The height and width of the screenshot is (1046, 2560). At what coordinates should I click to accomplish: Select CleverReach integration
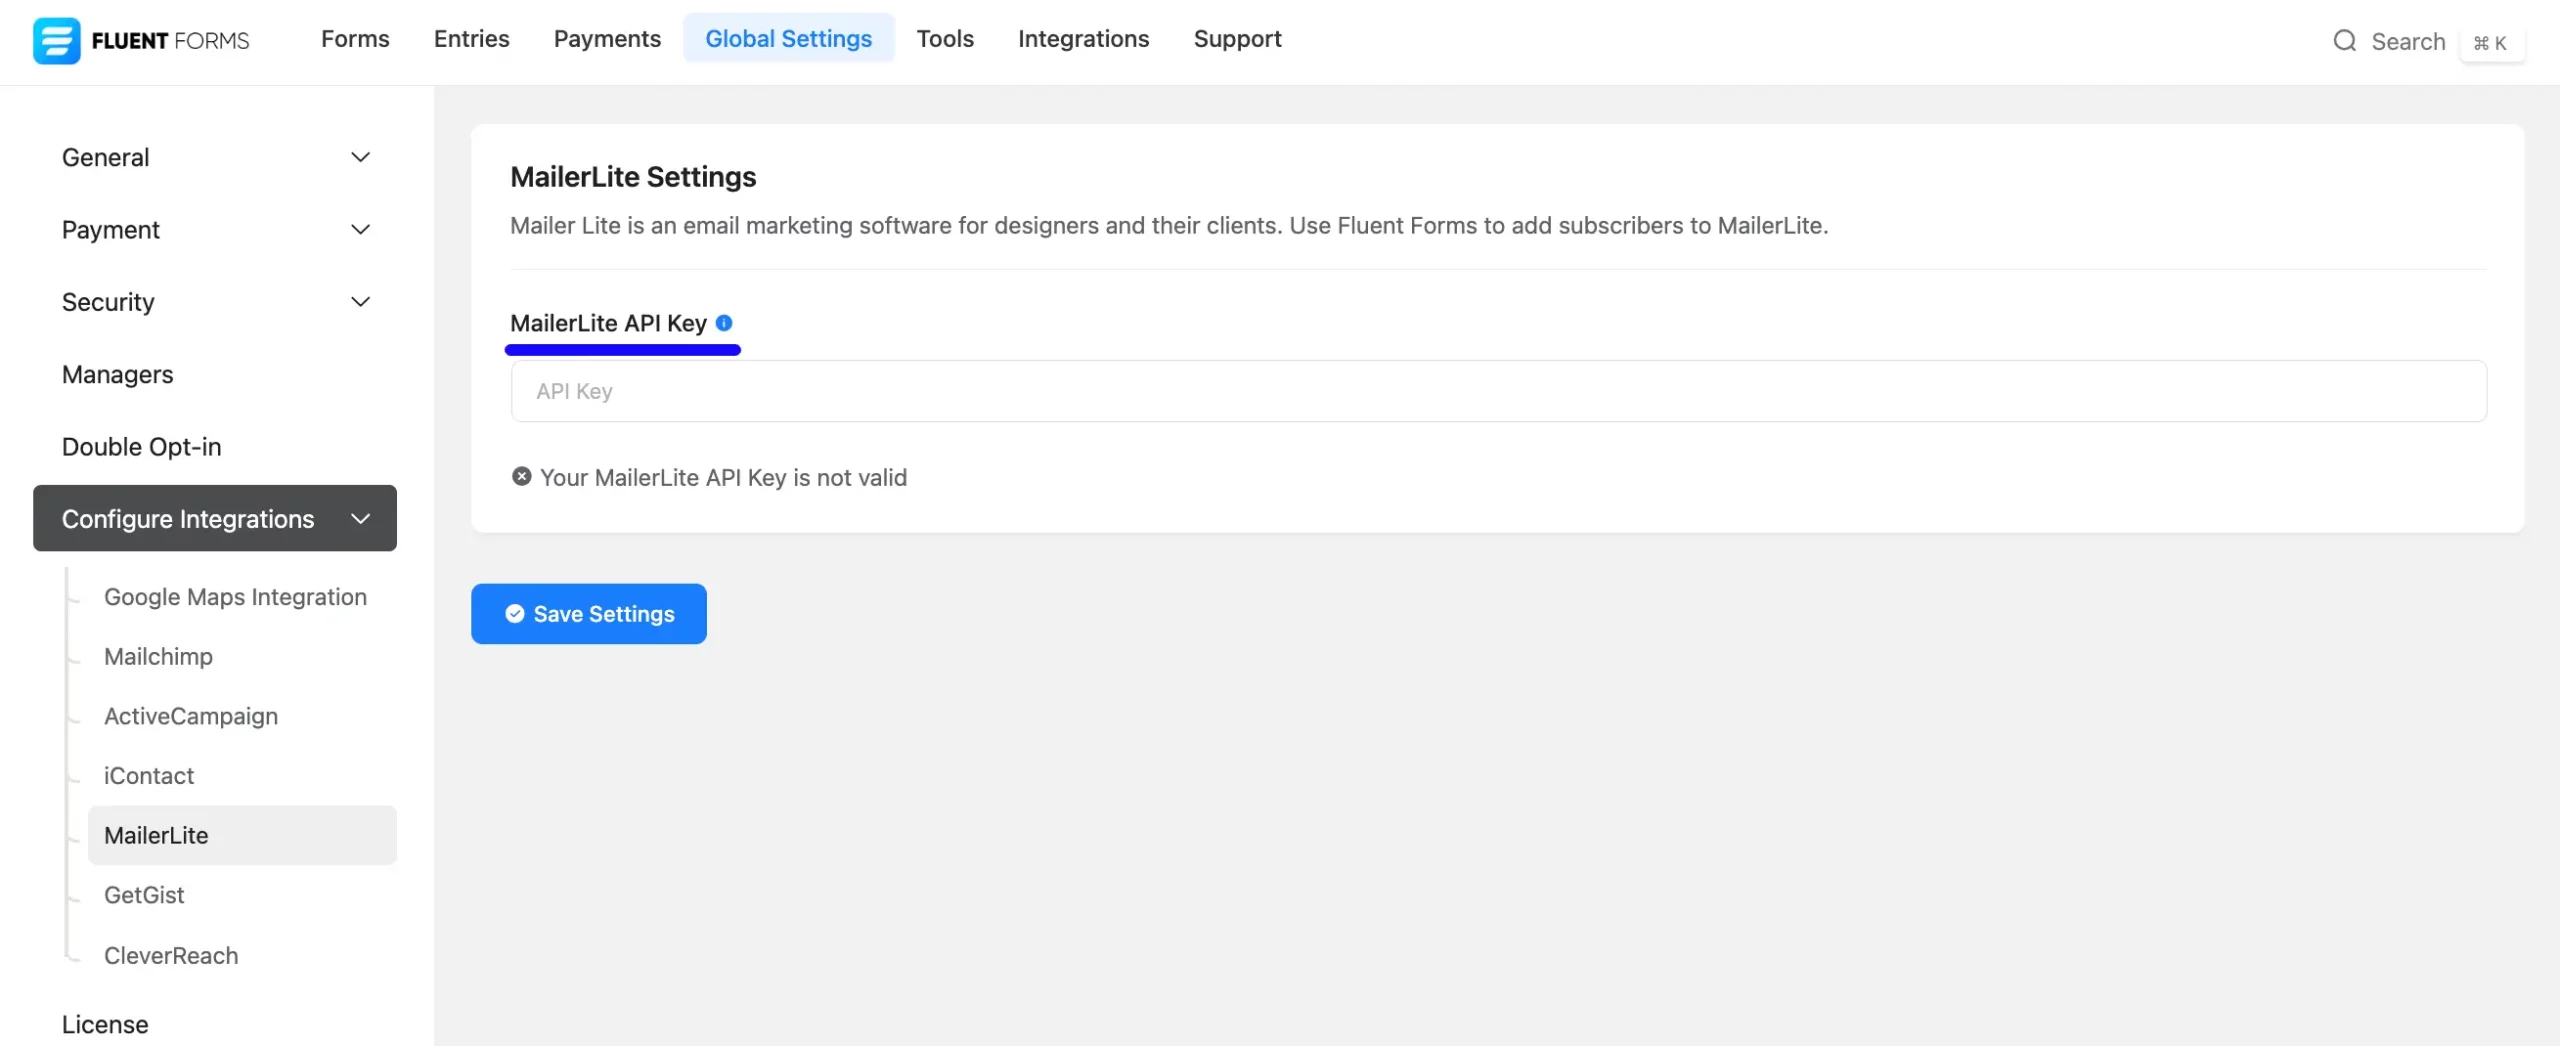tap(171, 956)
